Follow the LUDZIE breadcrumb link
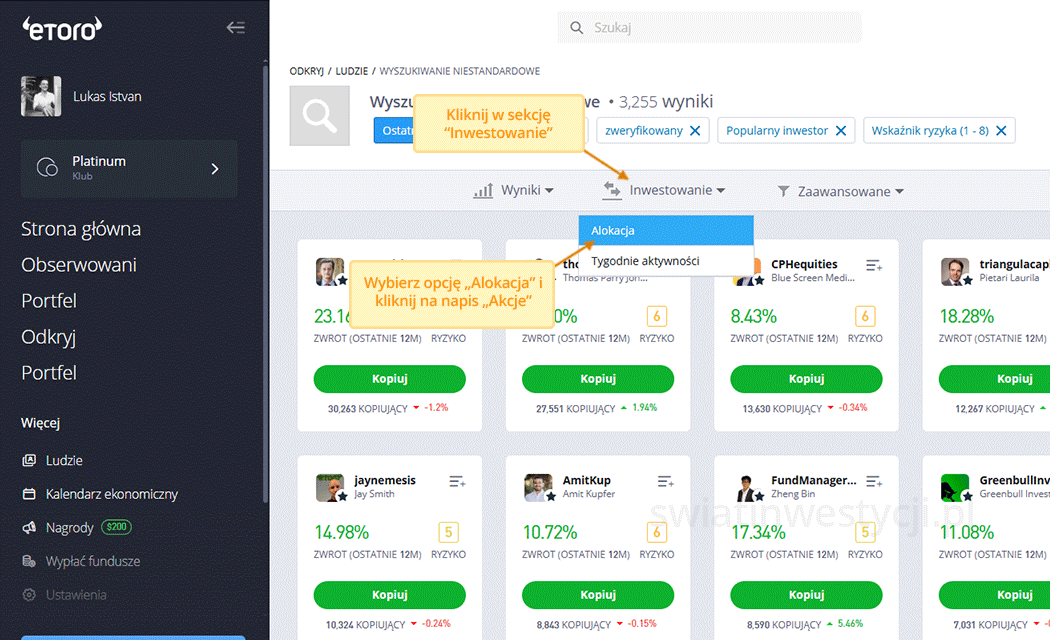Screen dimensions: 1050x640 352,71
